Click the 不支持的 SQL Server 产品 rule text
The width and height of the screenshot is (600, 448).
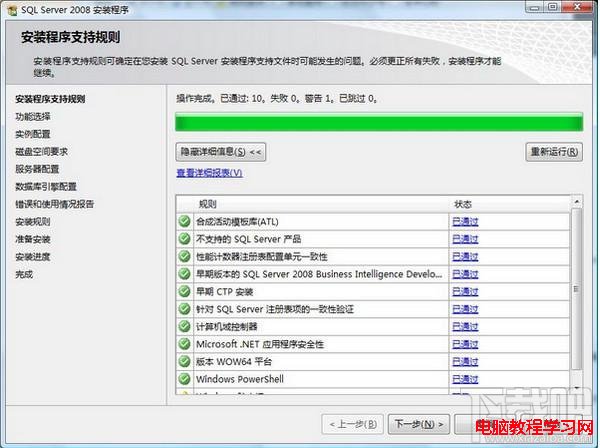click(249, 239)
